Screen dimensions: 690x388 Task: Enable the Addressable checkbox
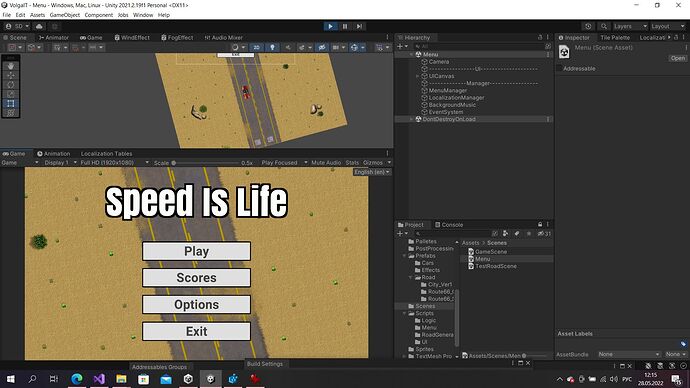560,68
